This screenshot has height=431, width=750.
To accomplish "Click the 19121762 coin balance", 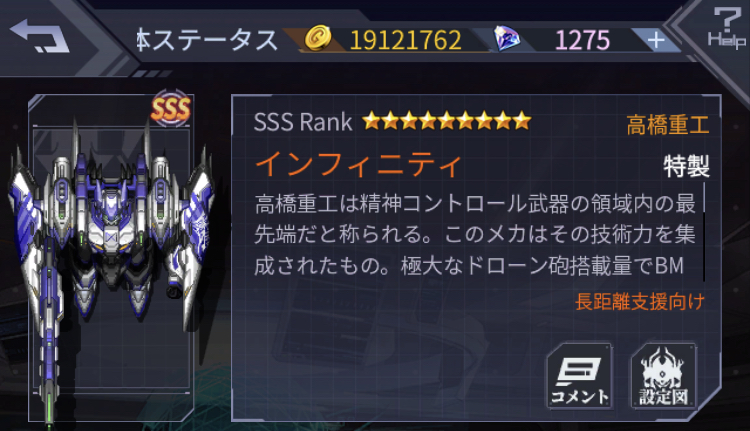I will [x=406, y=40].
